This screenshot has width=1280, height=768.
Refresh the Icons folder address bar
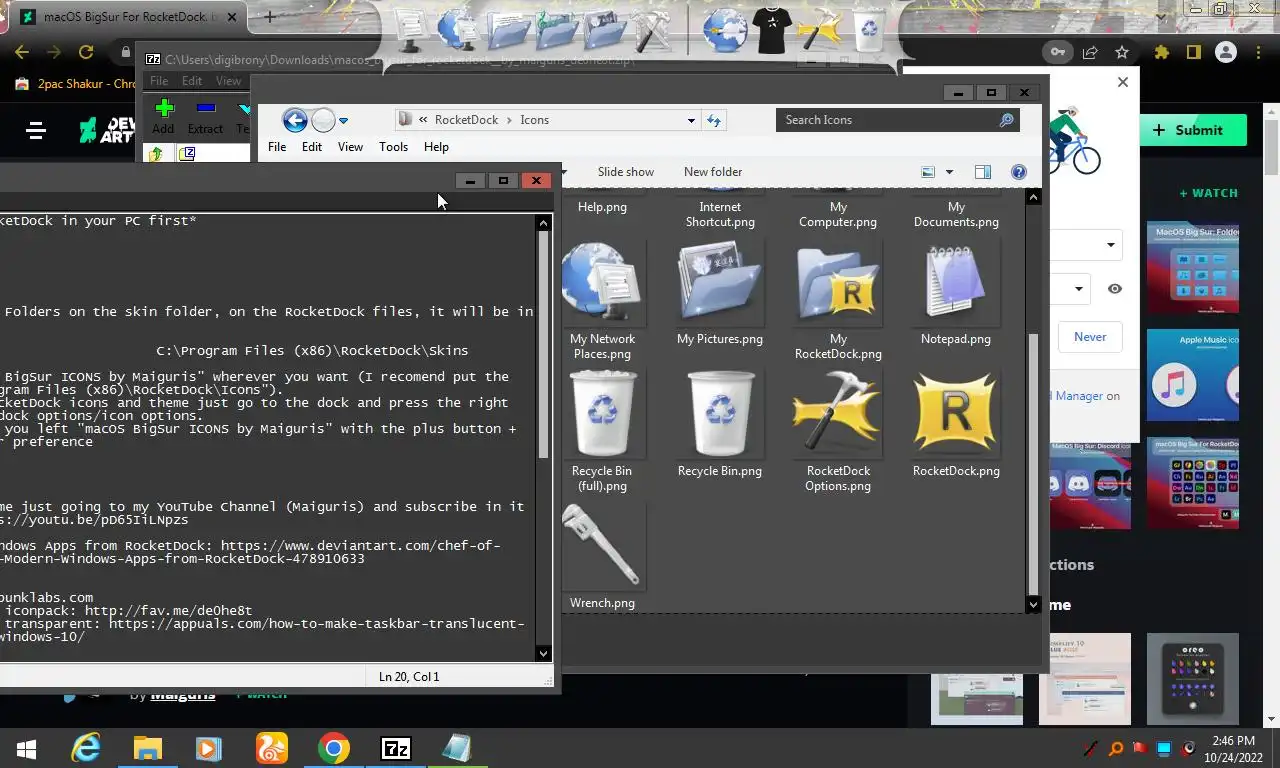714,120
